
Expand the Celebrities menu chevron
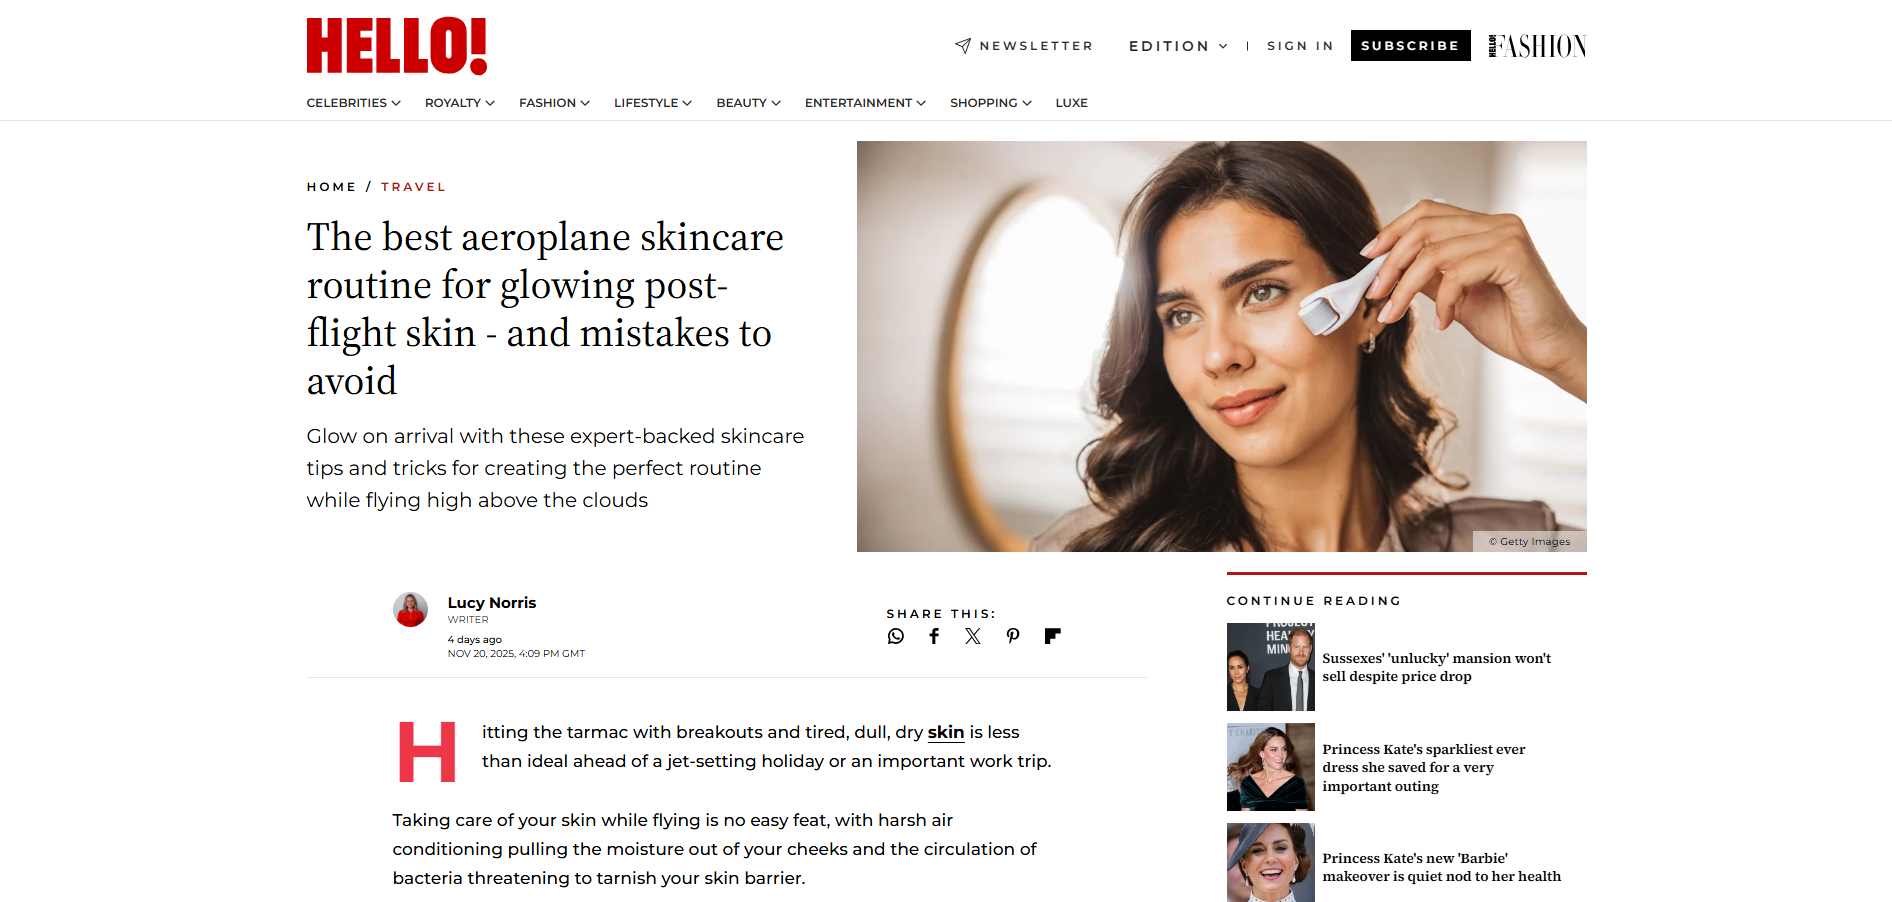pos(396,103)
